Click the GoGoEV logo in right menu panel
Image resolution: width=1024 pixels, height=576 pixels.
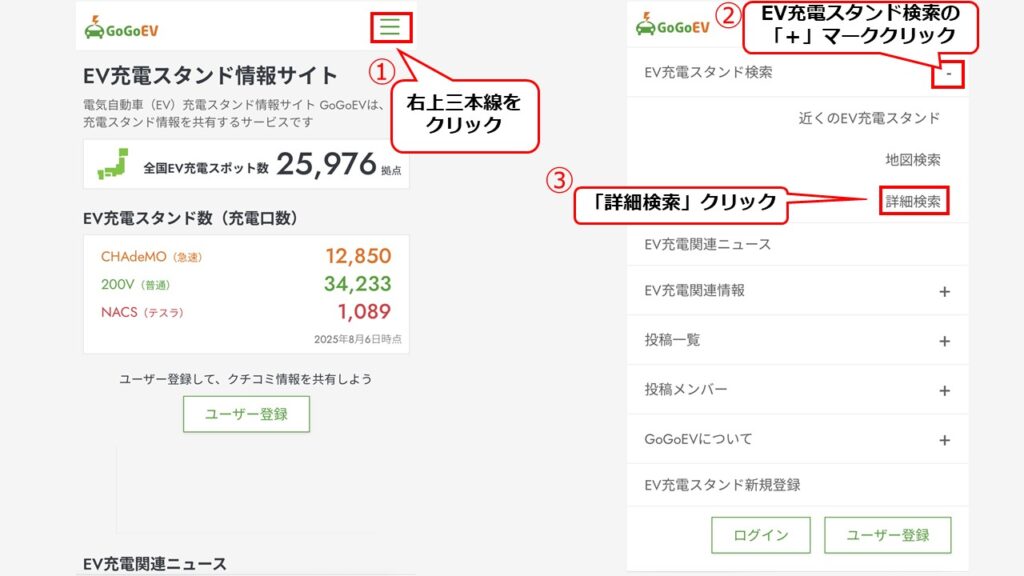(x=673, y=24)
